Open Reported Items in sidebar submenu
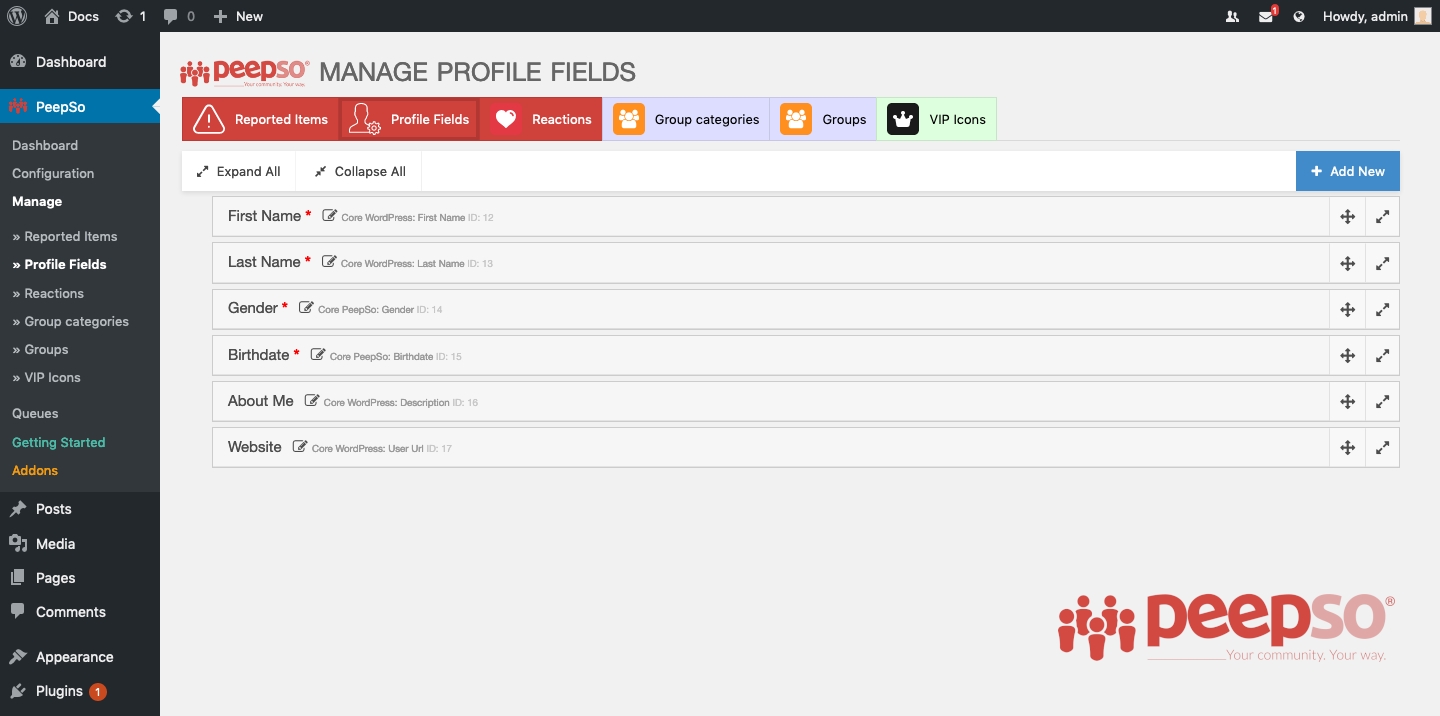This screenshot has width=1440, height=716. 65,236
